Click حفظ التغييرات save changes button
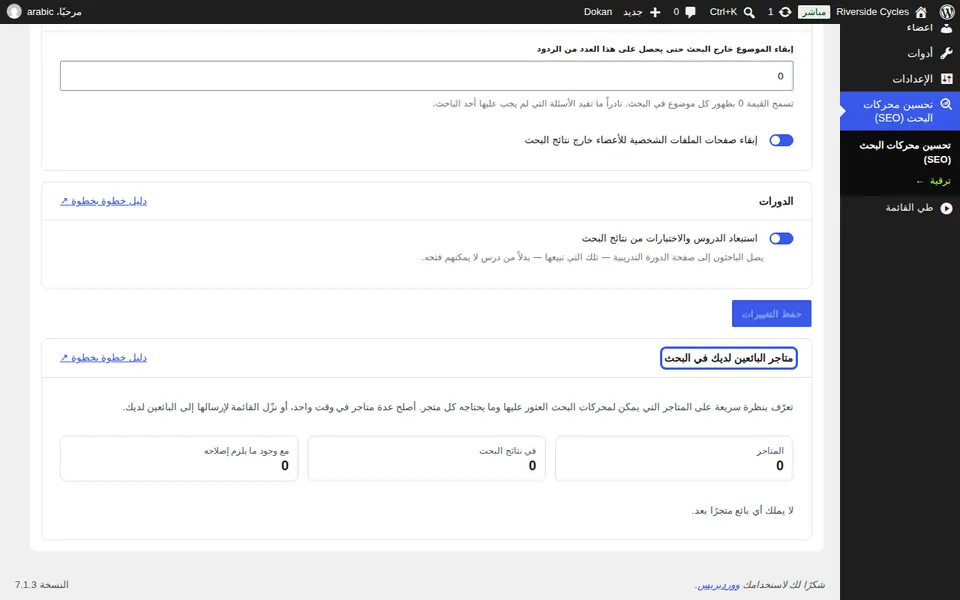Image resolution: width=960 pixels, height=600 pixels. click(771, 313)
